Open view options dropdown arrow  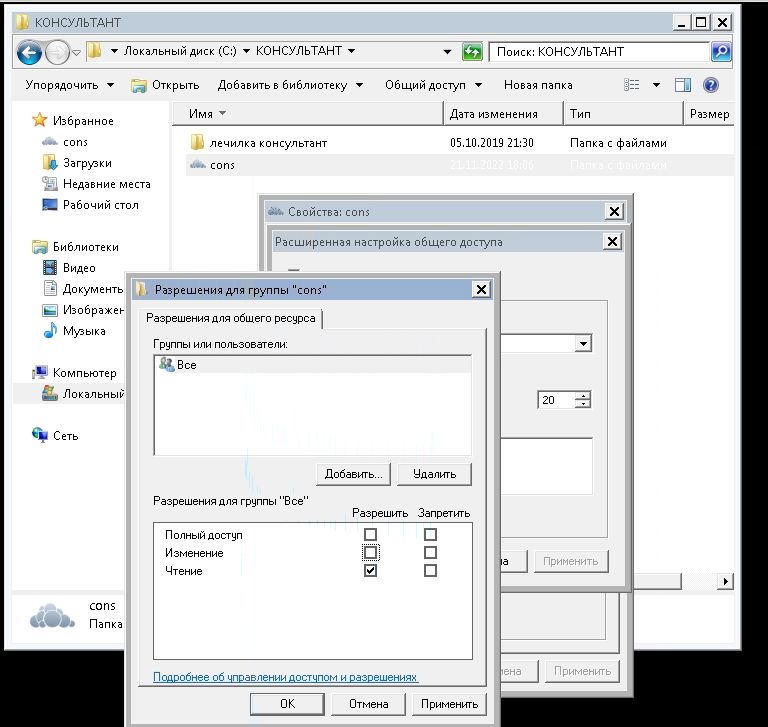[x=656, y=85]
